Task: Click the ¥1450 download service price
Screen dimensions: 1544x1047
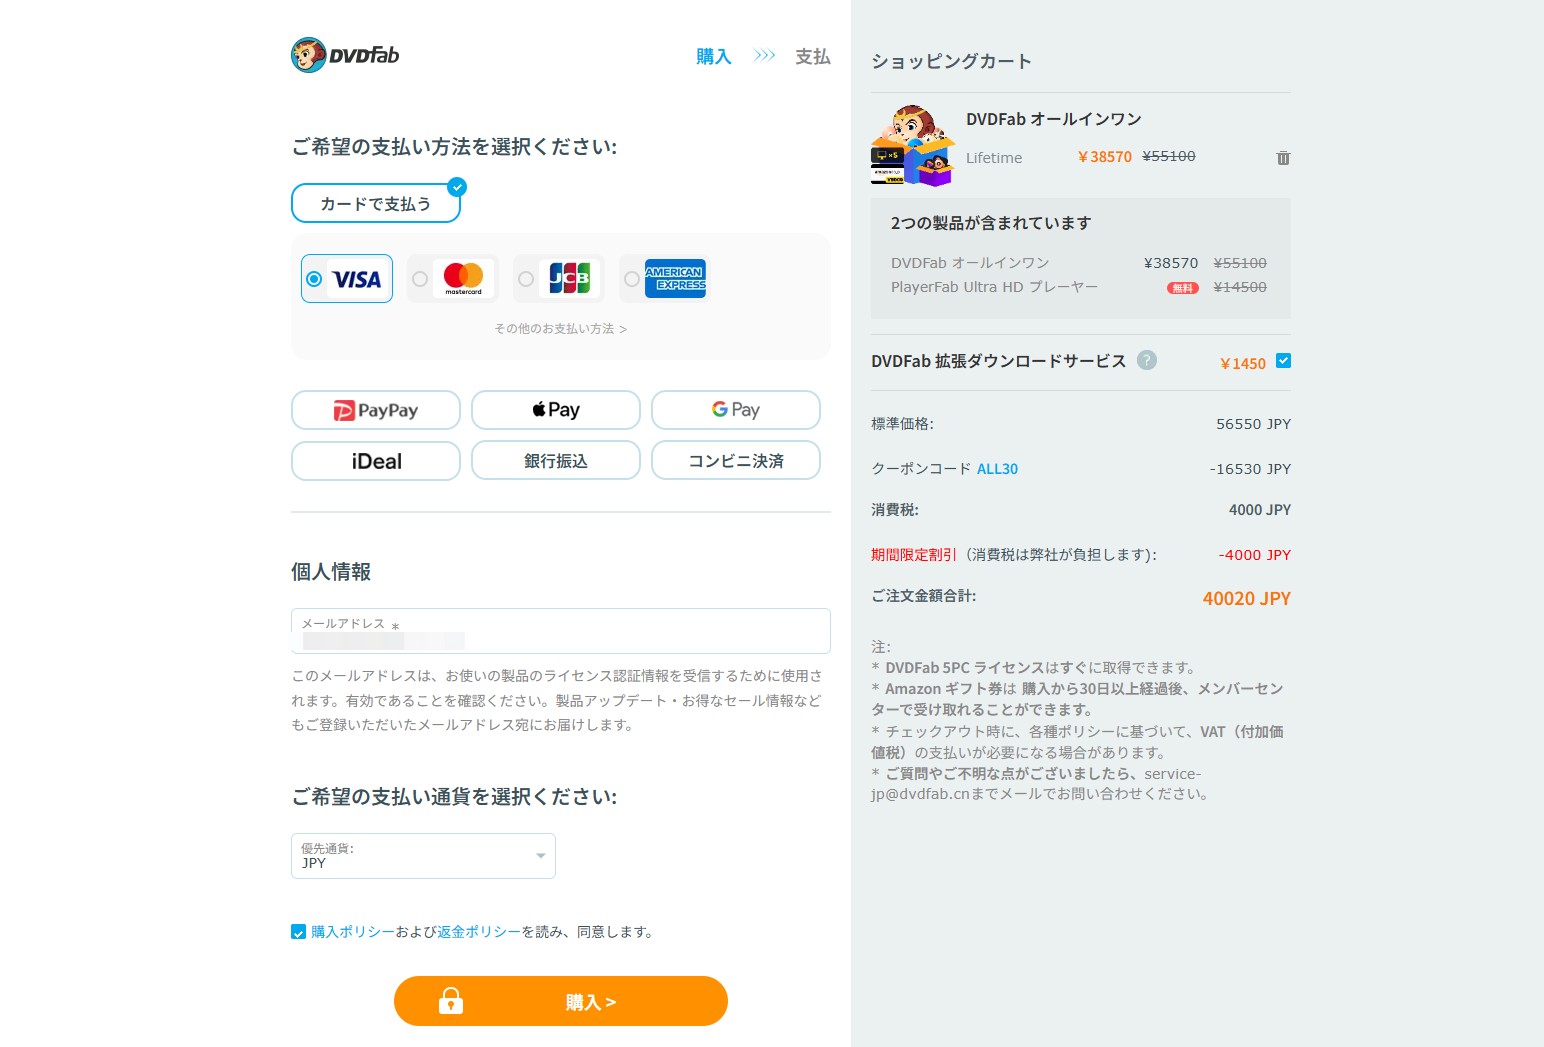Action: pyautogui.click(x=1243, y=364)
